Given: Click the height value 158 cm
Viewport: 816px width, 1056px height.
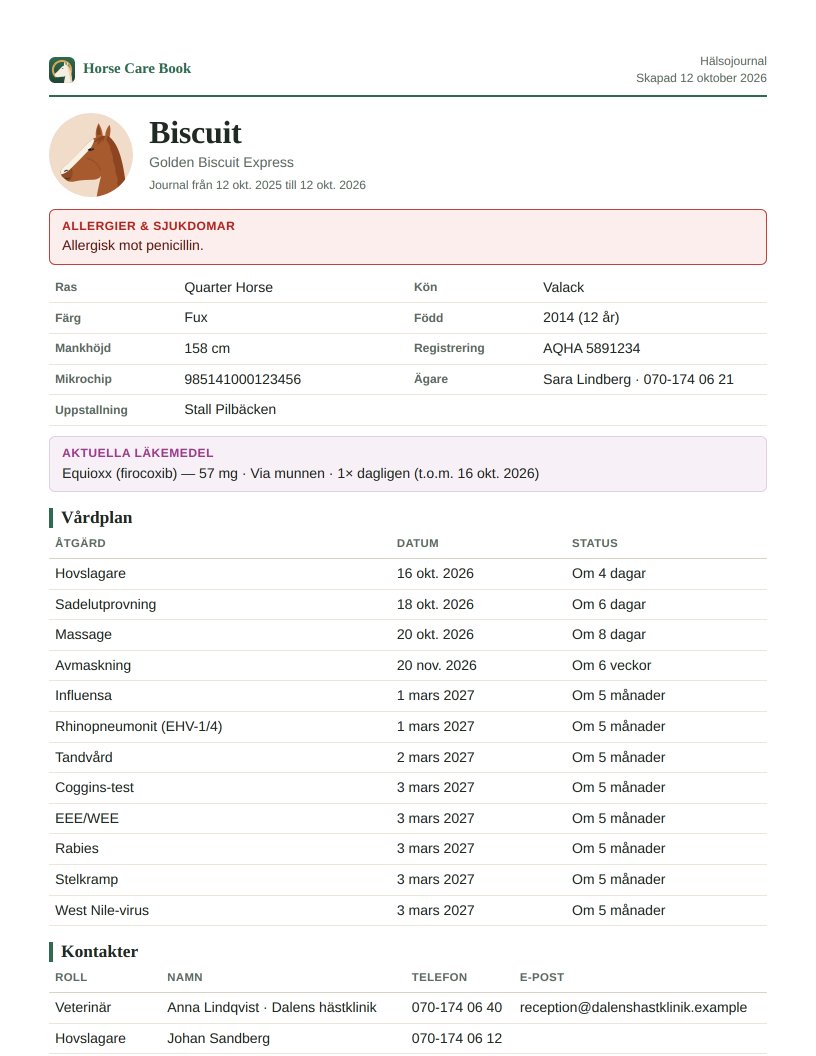Looking at the screenshot, I should coord(207,348).
